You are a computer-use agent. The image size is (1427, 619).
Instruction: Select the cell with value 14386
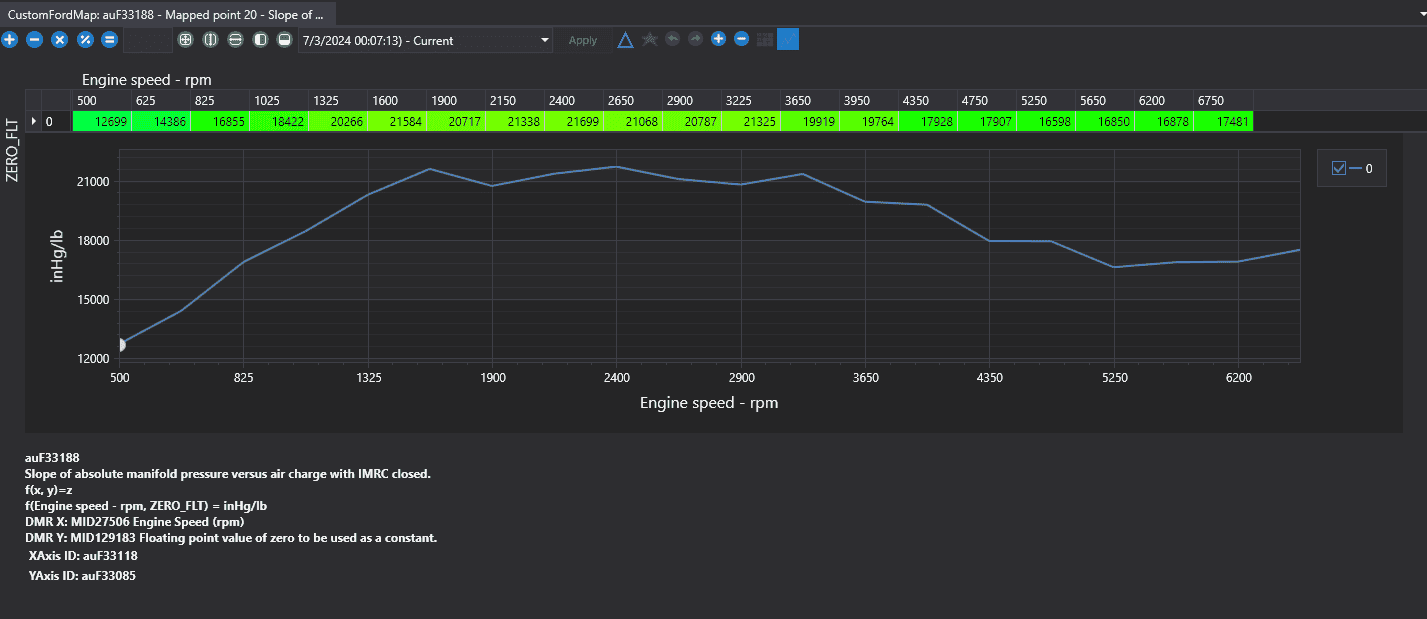pos(161,121)
